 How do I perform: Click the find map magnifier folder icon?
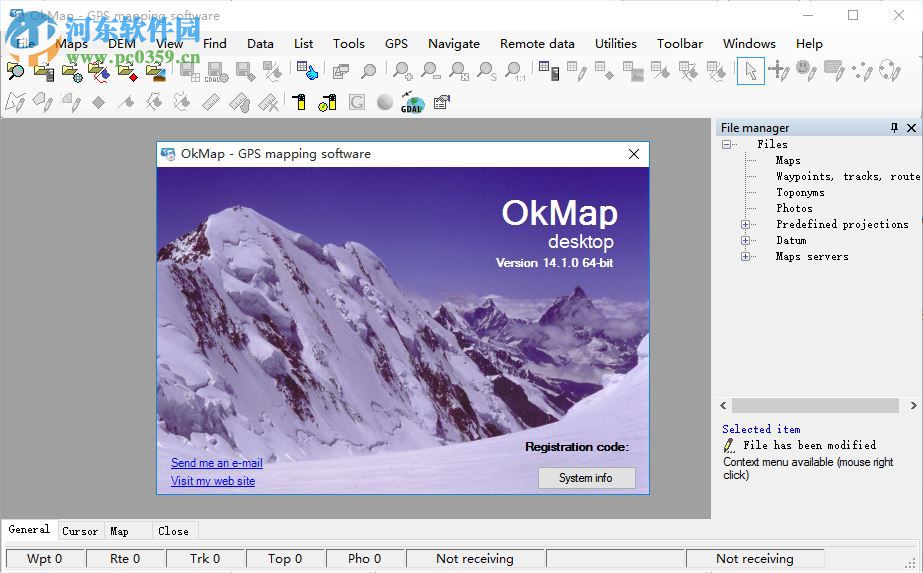point(15,71)
